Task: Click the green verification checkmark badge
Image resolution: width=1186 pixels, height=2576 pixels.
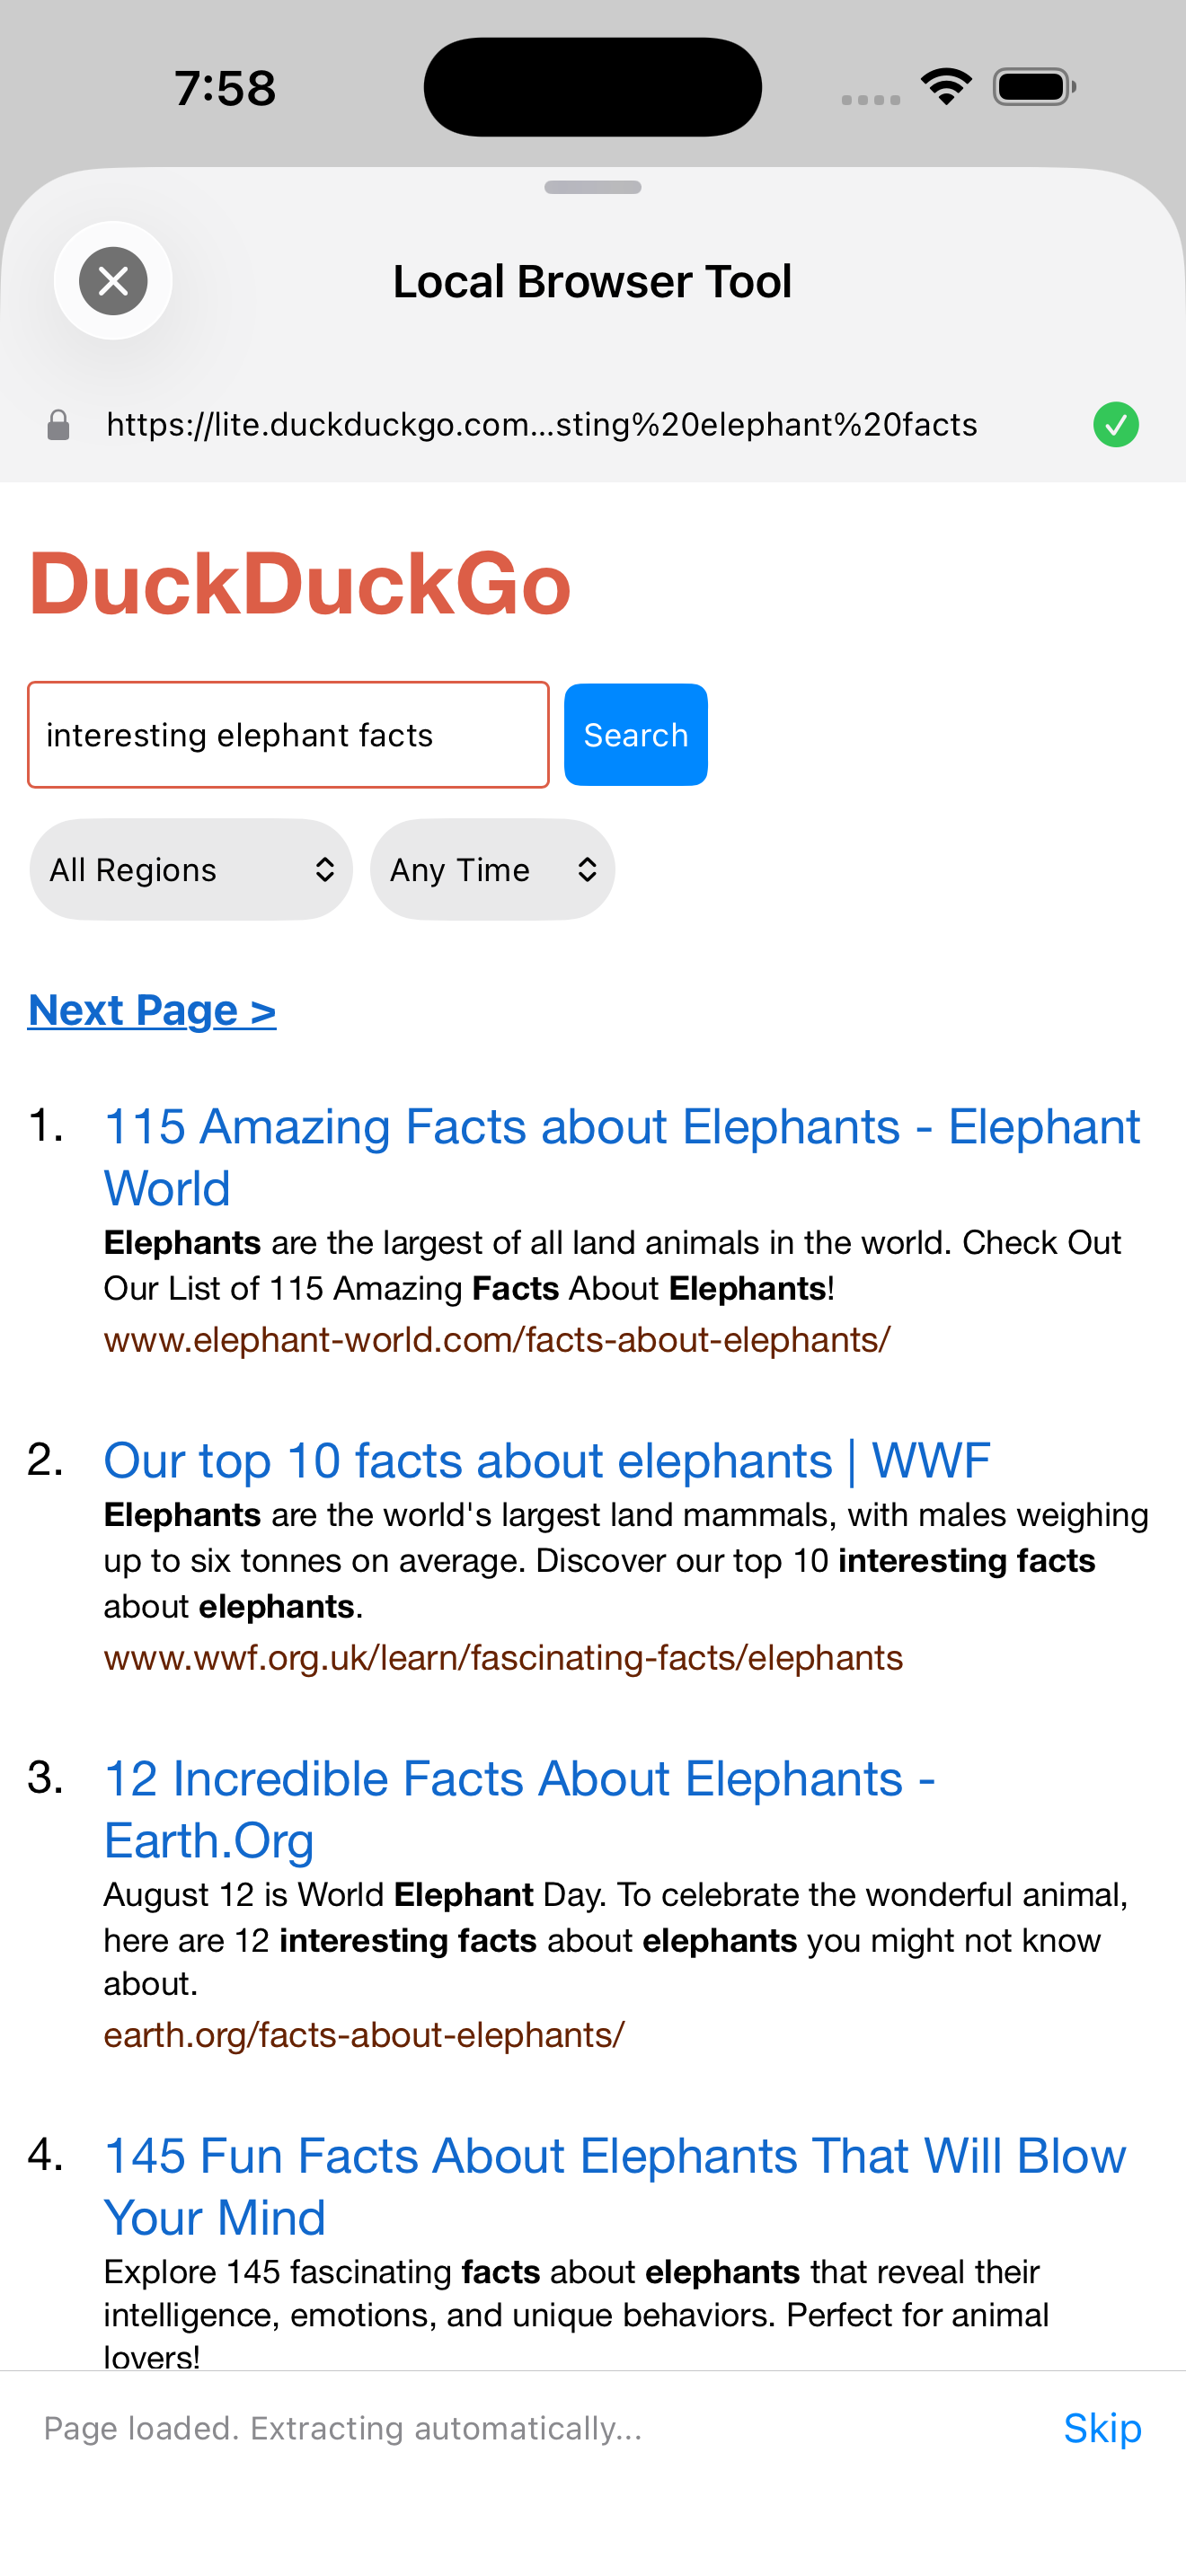Action: point(1117,424)
